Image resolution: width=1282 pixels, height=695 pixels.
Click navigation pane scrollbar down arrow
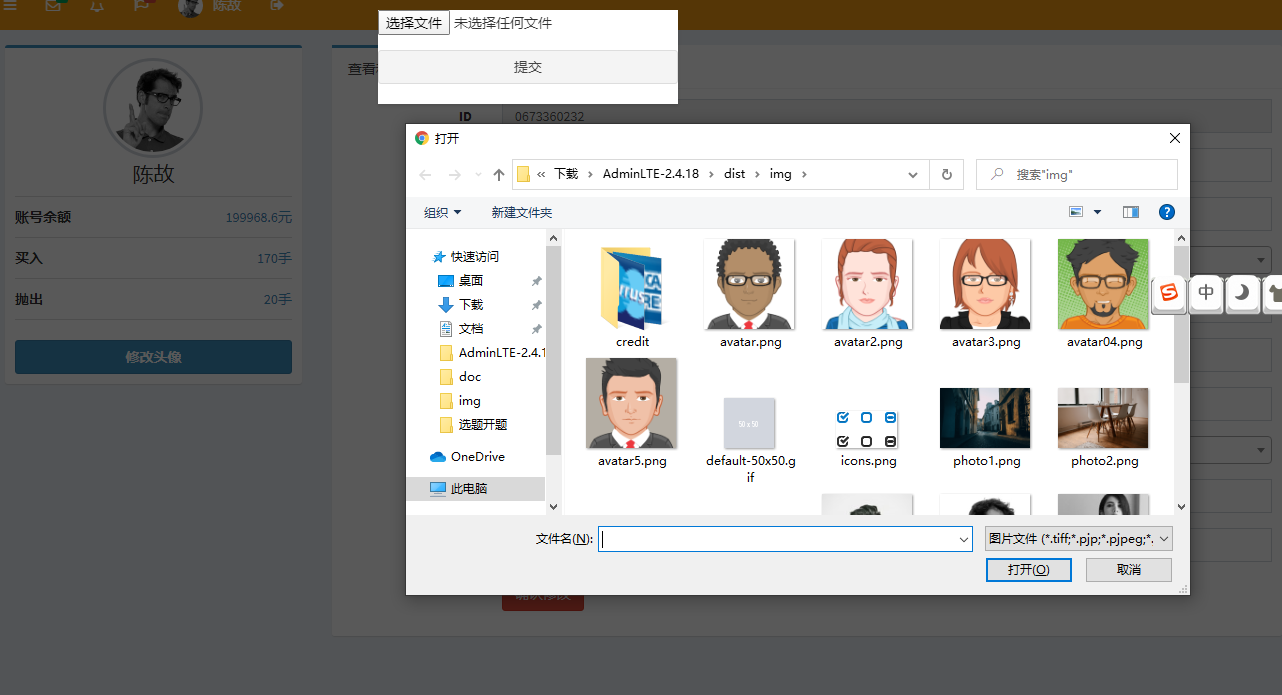click(x=553, y=507)
